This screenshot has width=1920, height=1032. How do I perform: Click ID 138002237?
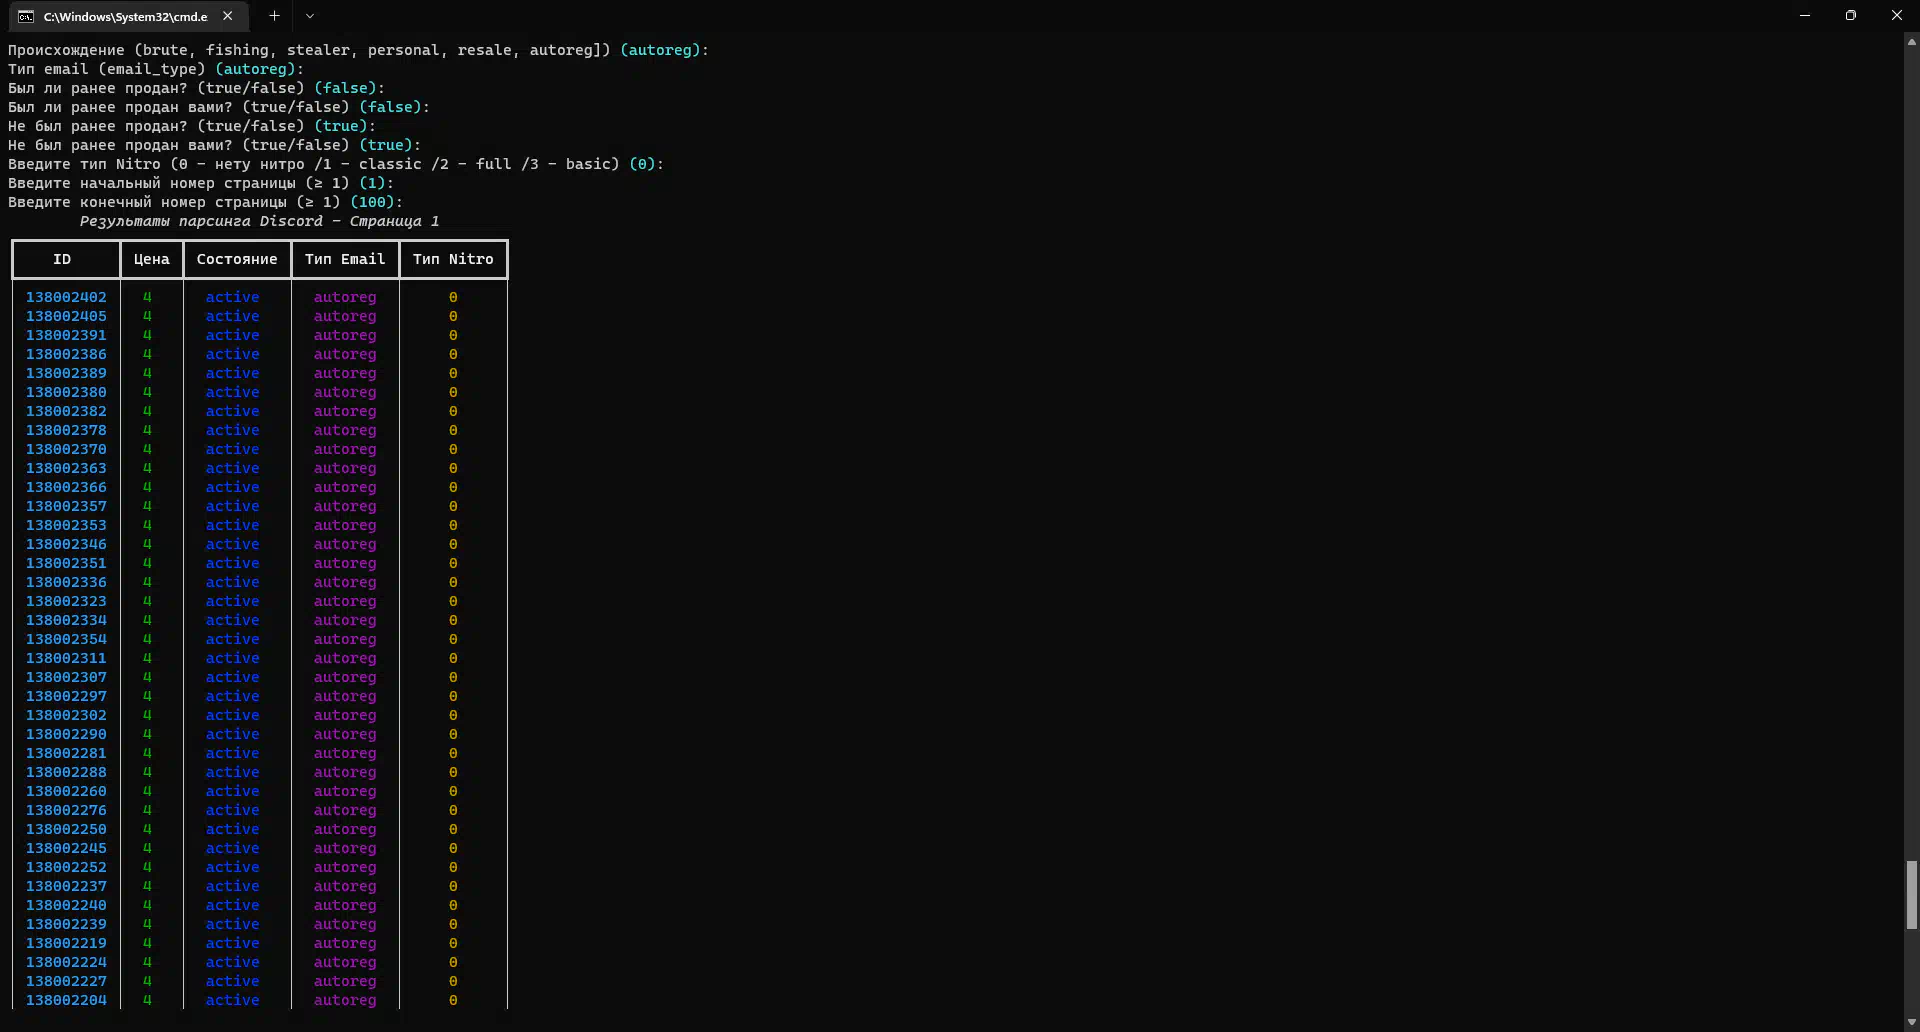coord(66,886)
